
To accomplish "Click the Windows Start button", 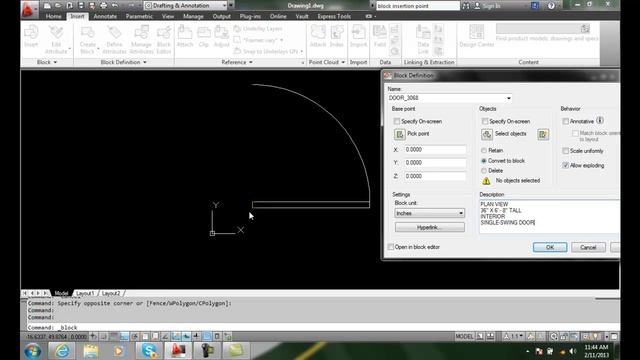I will [x=33, y=351].
